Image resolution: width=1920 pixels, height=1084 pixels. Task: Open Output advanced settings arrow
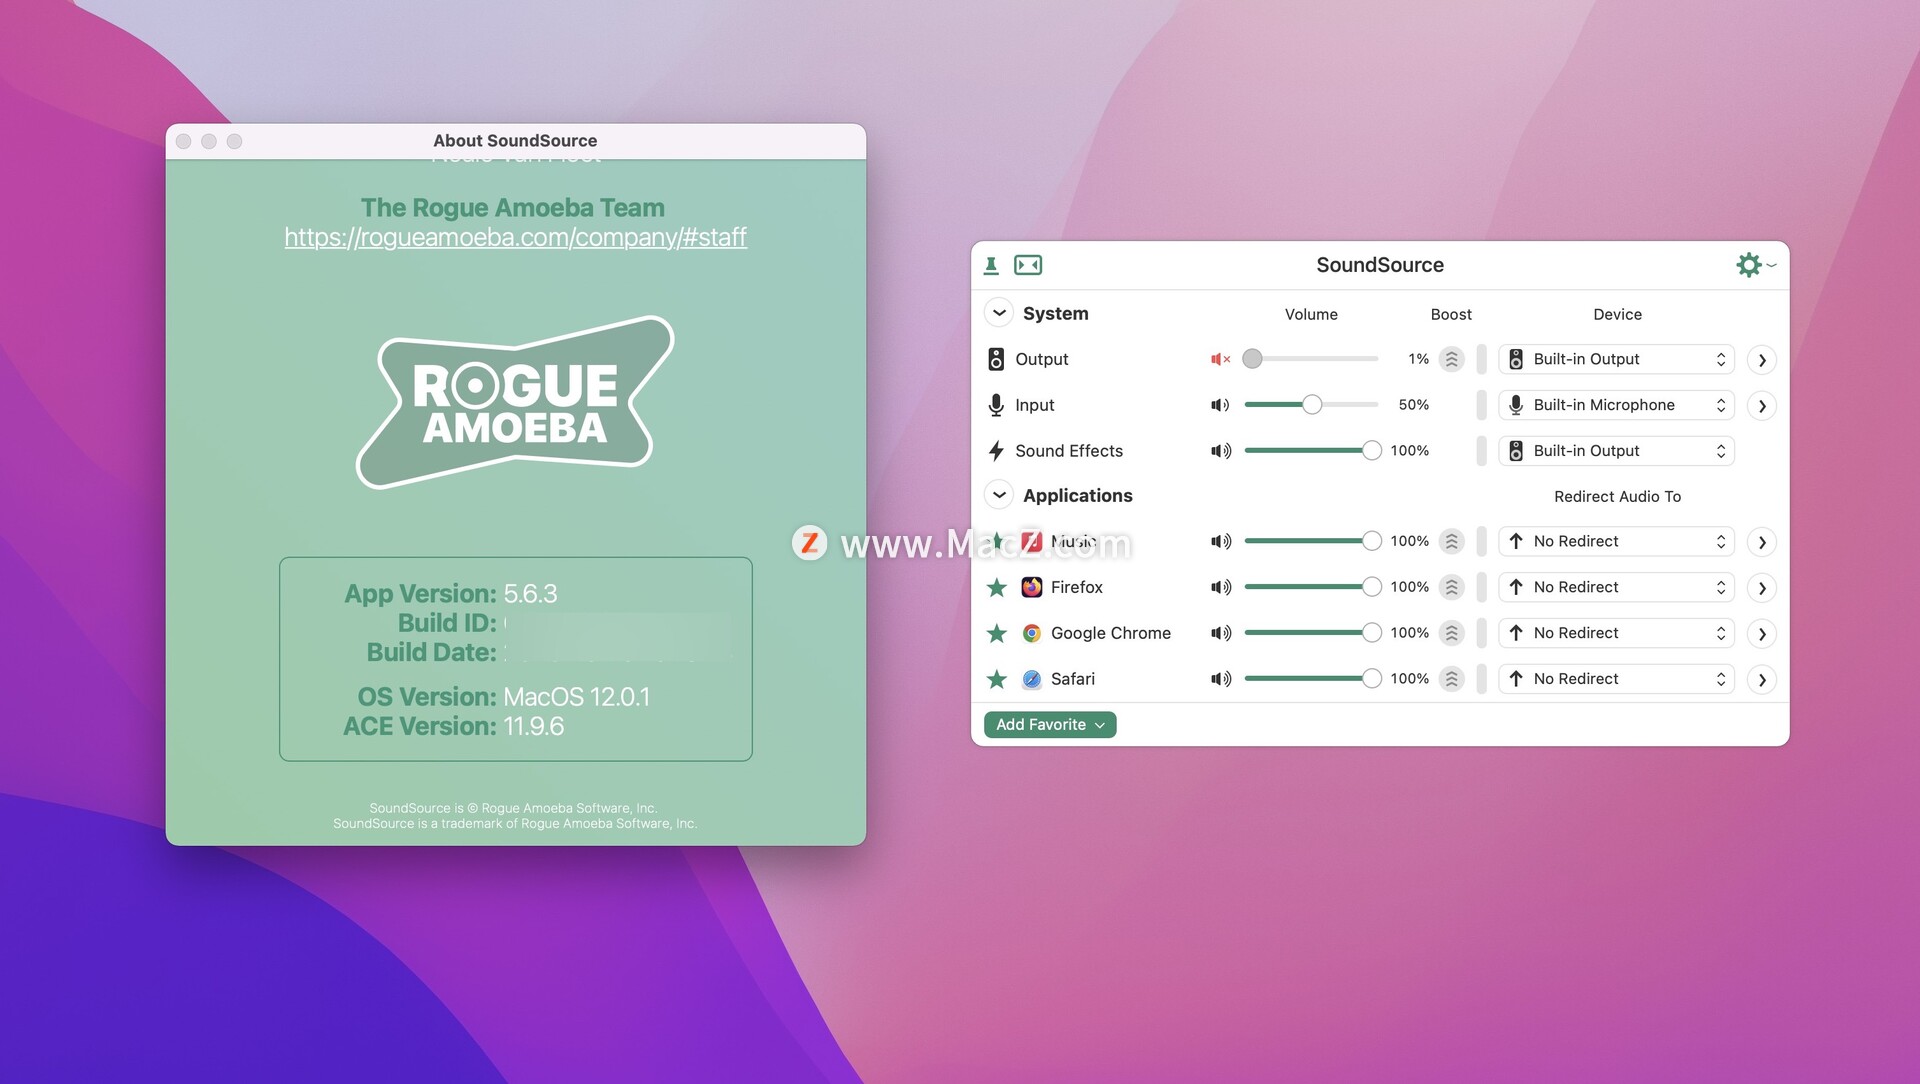(x=1762, y=360)
